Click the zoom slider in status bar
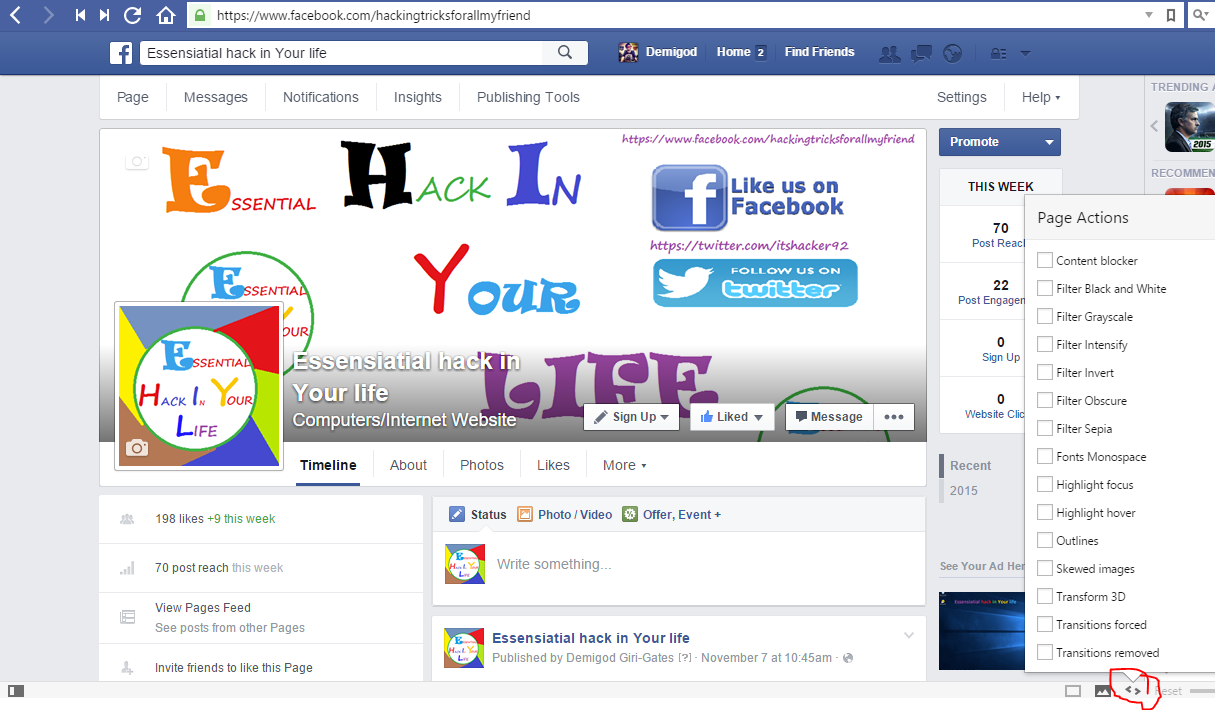 [1203, 691]
